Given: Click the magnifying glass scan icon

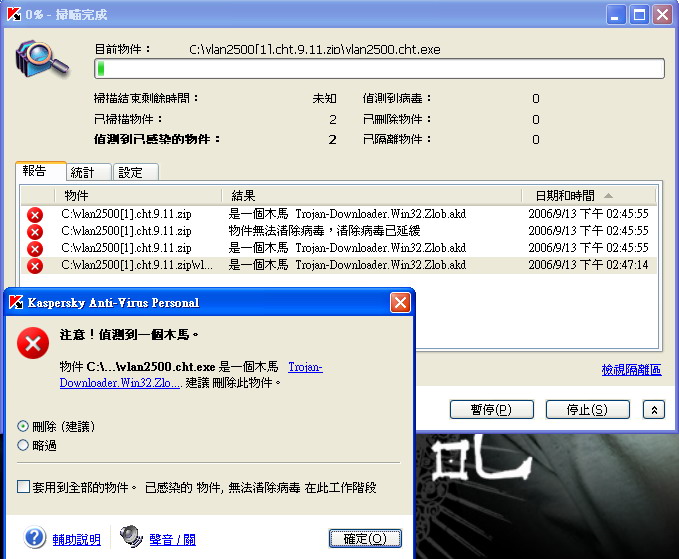Looking at the screenshot, I should (42, 59).
